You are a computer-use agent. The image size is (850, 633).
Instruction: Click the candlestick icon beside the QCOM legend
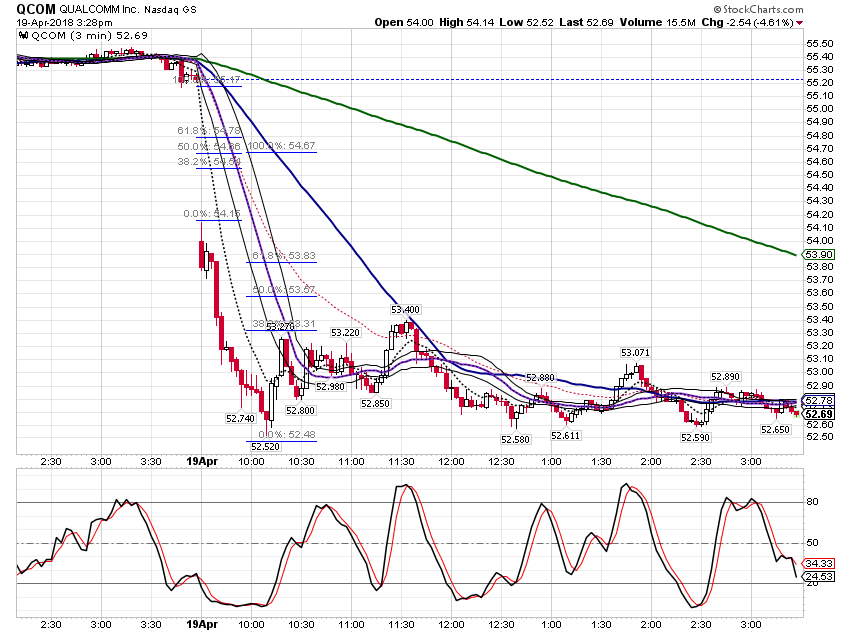23,36
